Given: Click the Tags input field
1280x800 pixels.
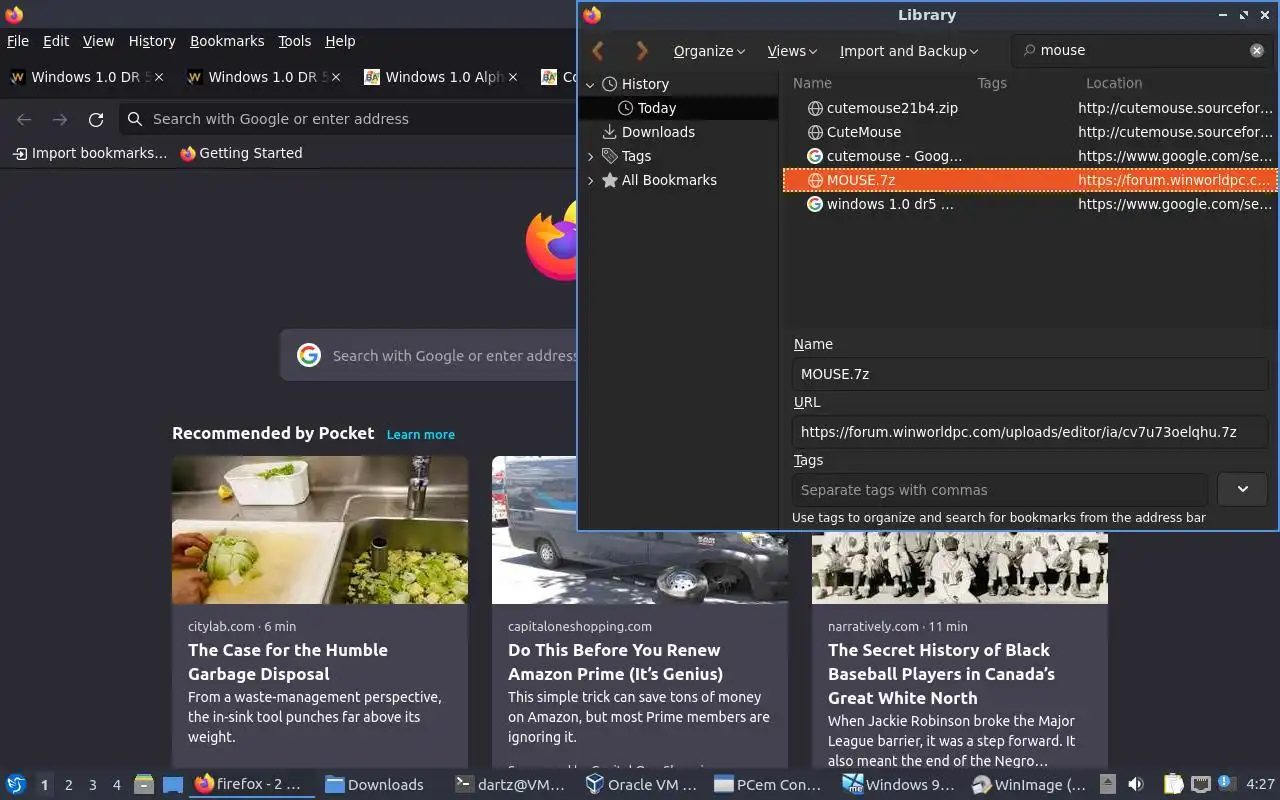Looking at the screenshot, I should pos(999,490).
